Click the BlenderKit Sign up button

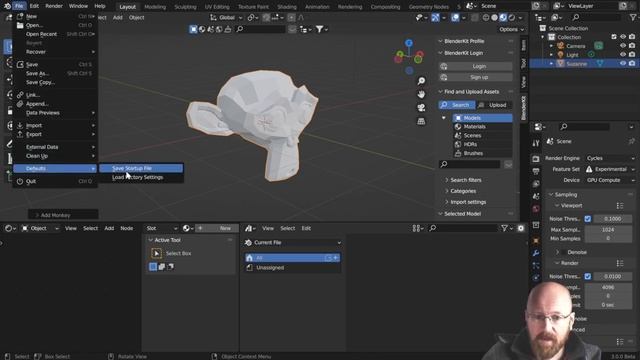[476, 77]
